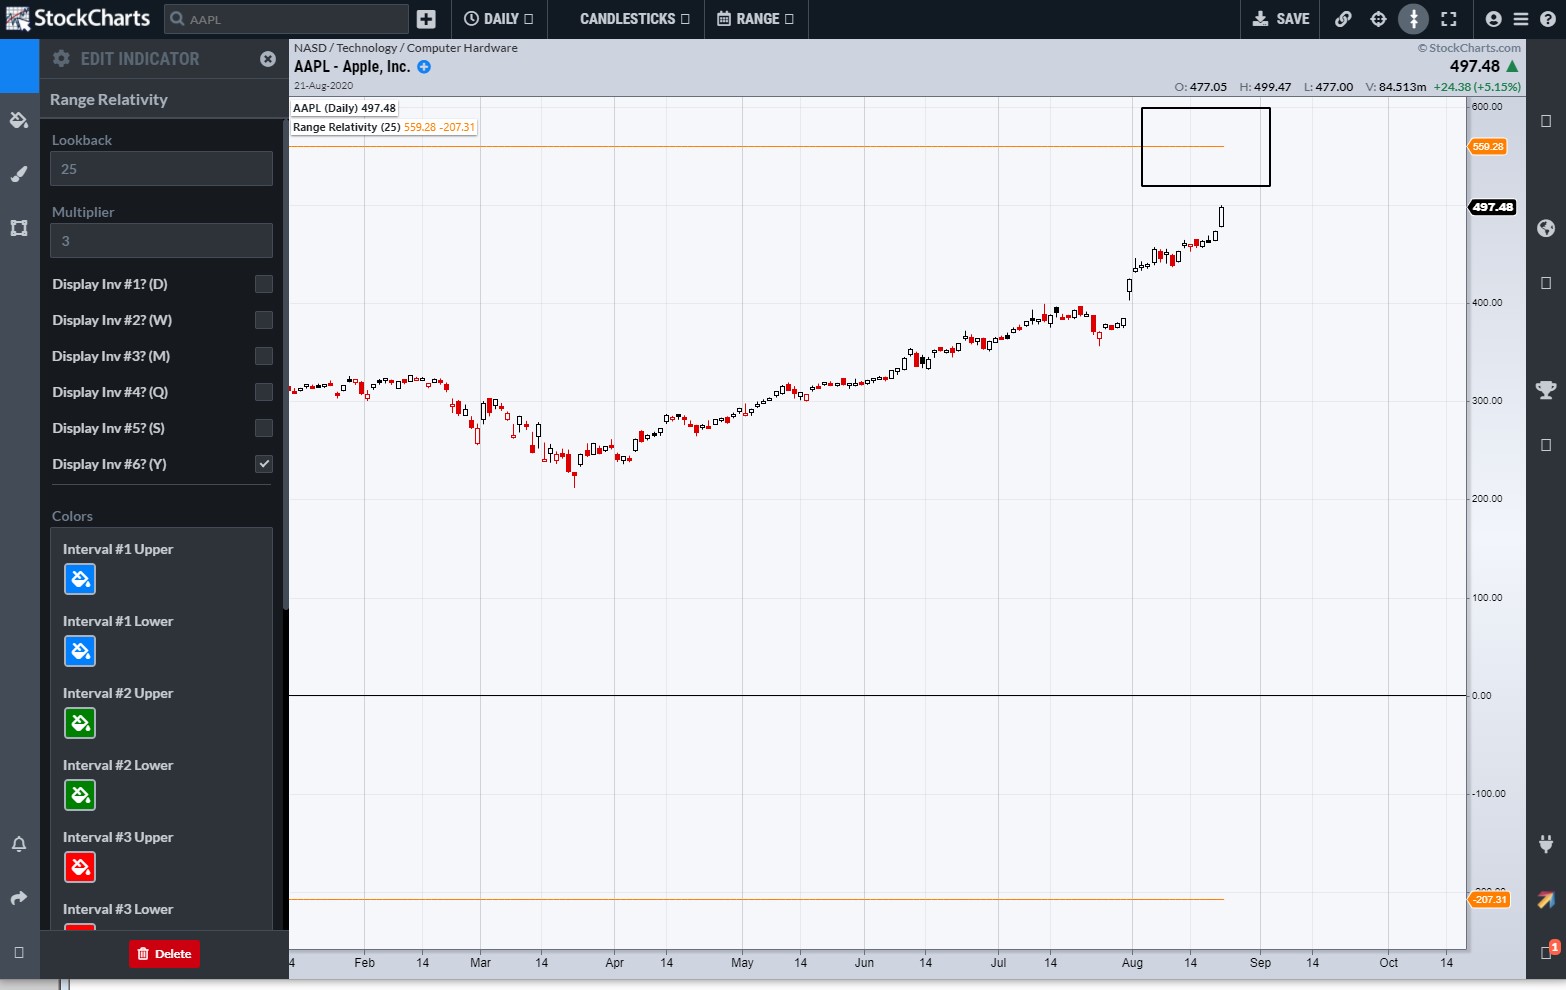Delete the Range Relativity indicator
The image size is (1566, 990).
[164, 954]
